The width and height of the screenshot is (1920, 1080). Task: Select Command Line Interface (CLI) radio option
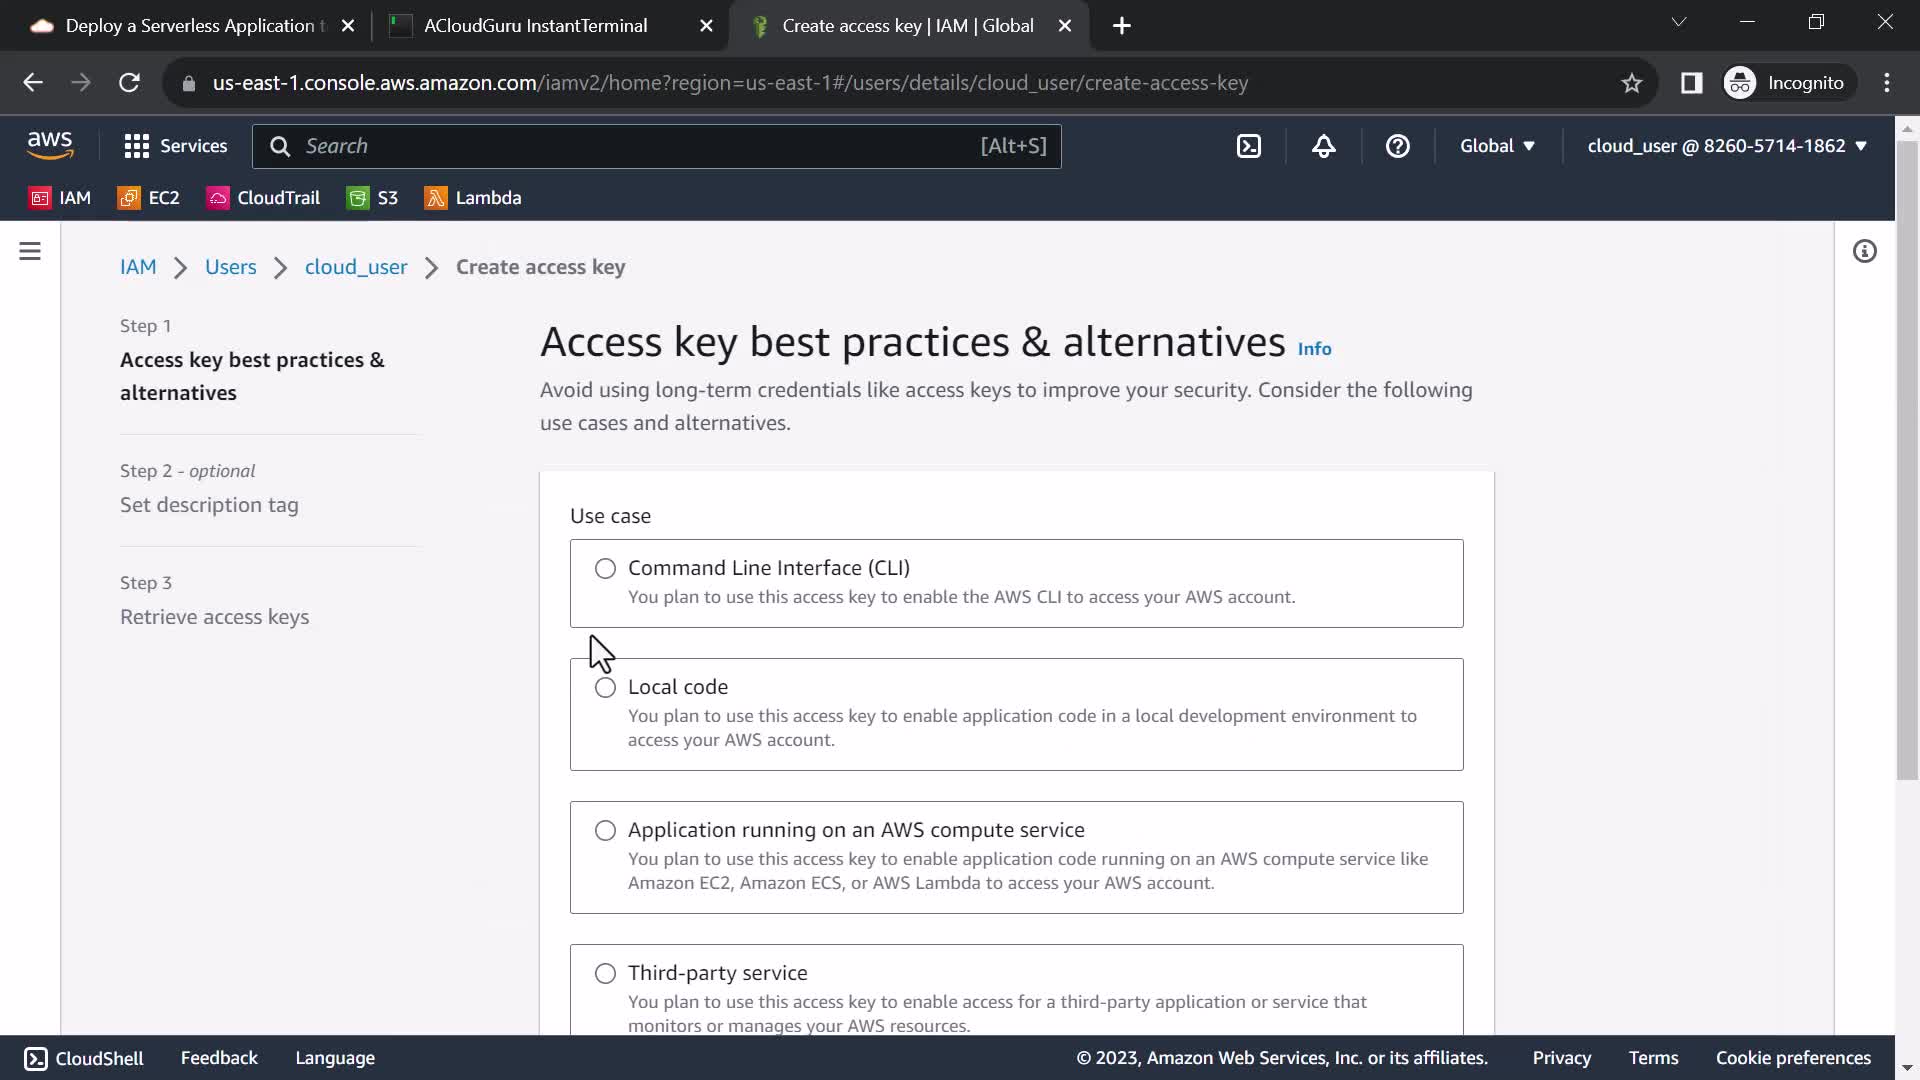pos(605,569)
